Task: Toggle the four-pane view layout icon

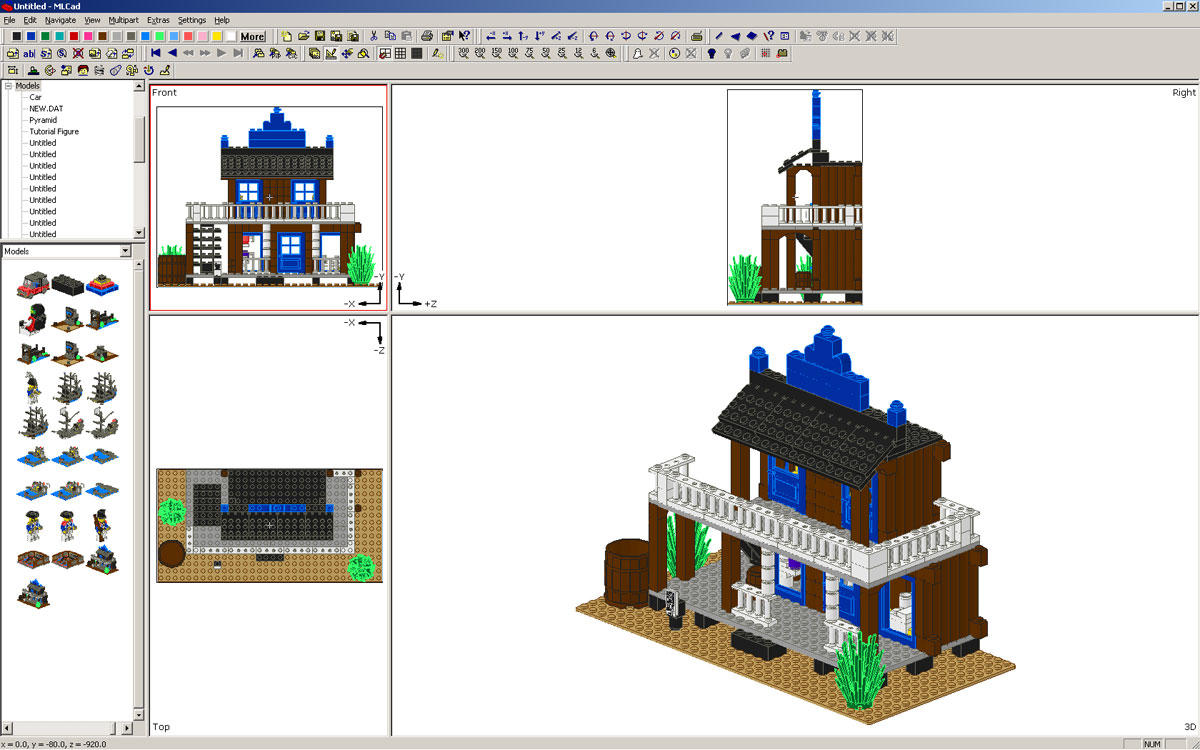Action: click(x=384, y=52)
